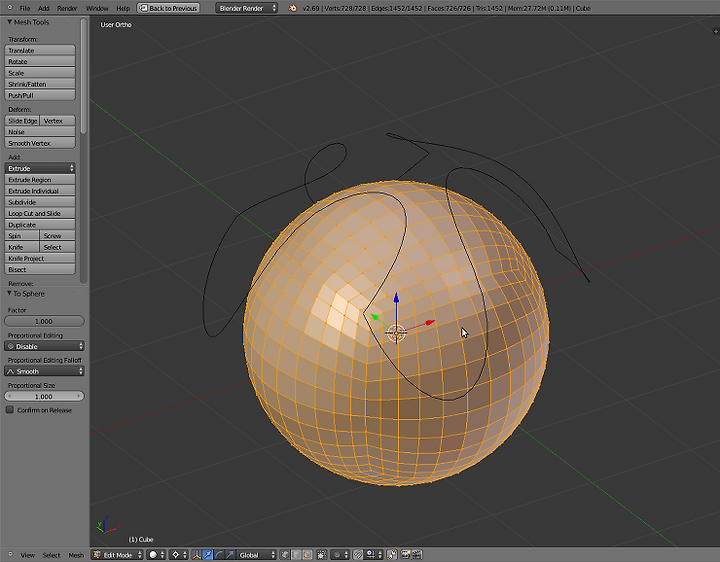Collapse the To Sphere operator panel

(9, 293)
